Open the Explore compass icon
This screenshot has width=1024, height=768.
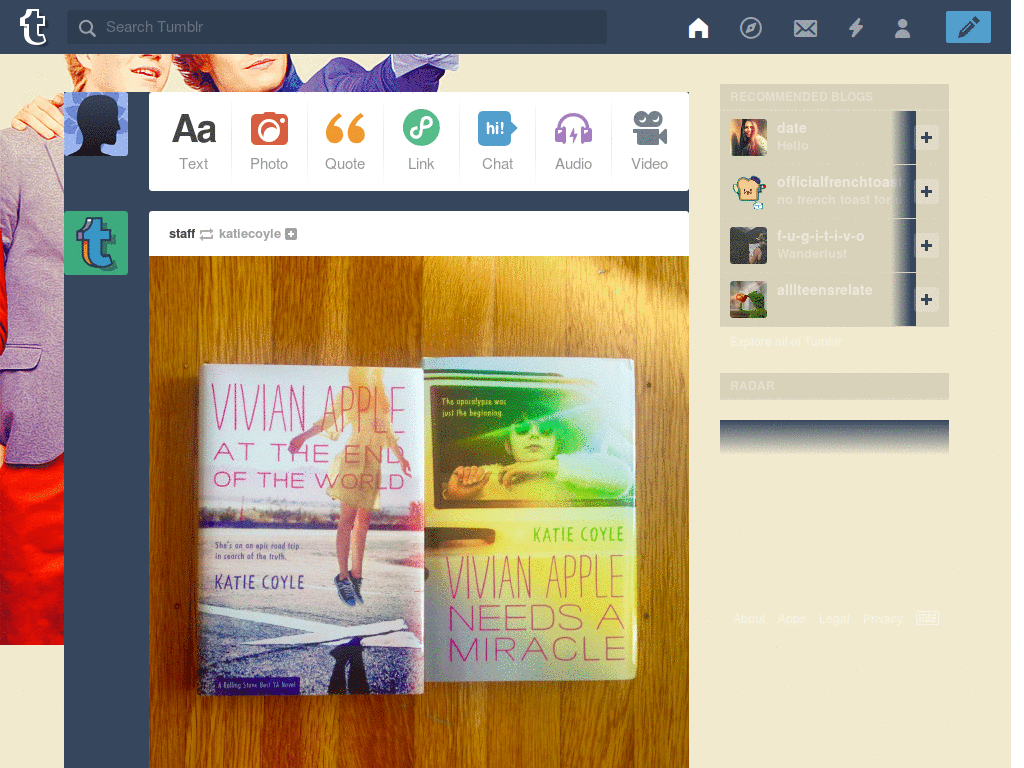click(x=750, y=27)
